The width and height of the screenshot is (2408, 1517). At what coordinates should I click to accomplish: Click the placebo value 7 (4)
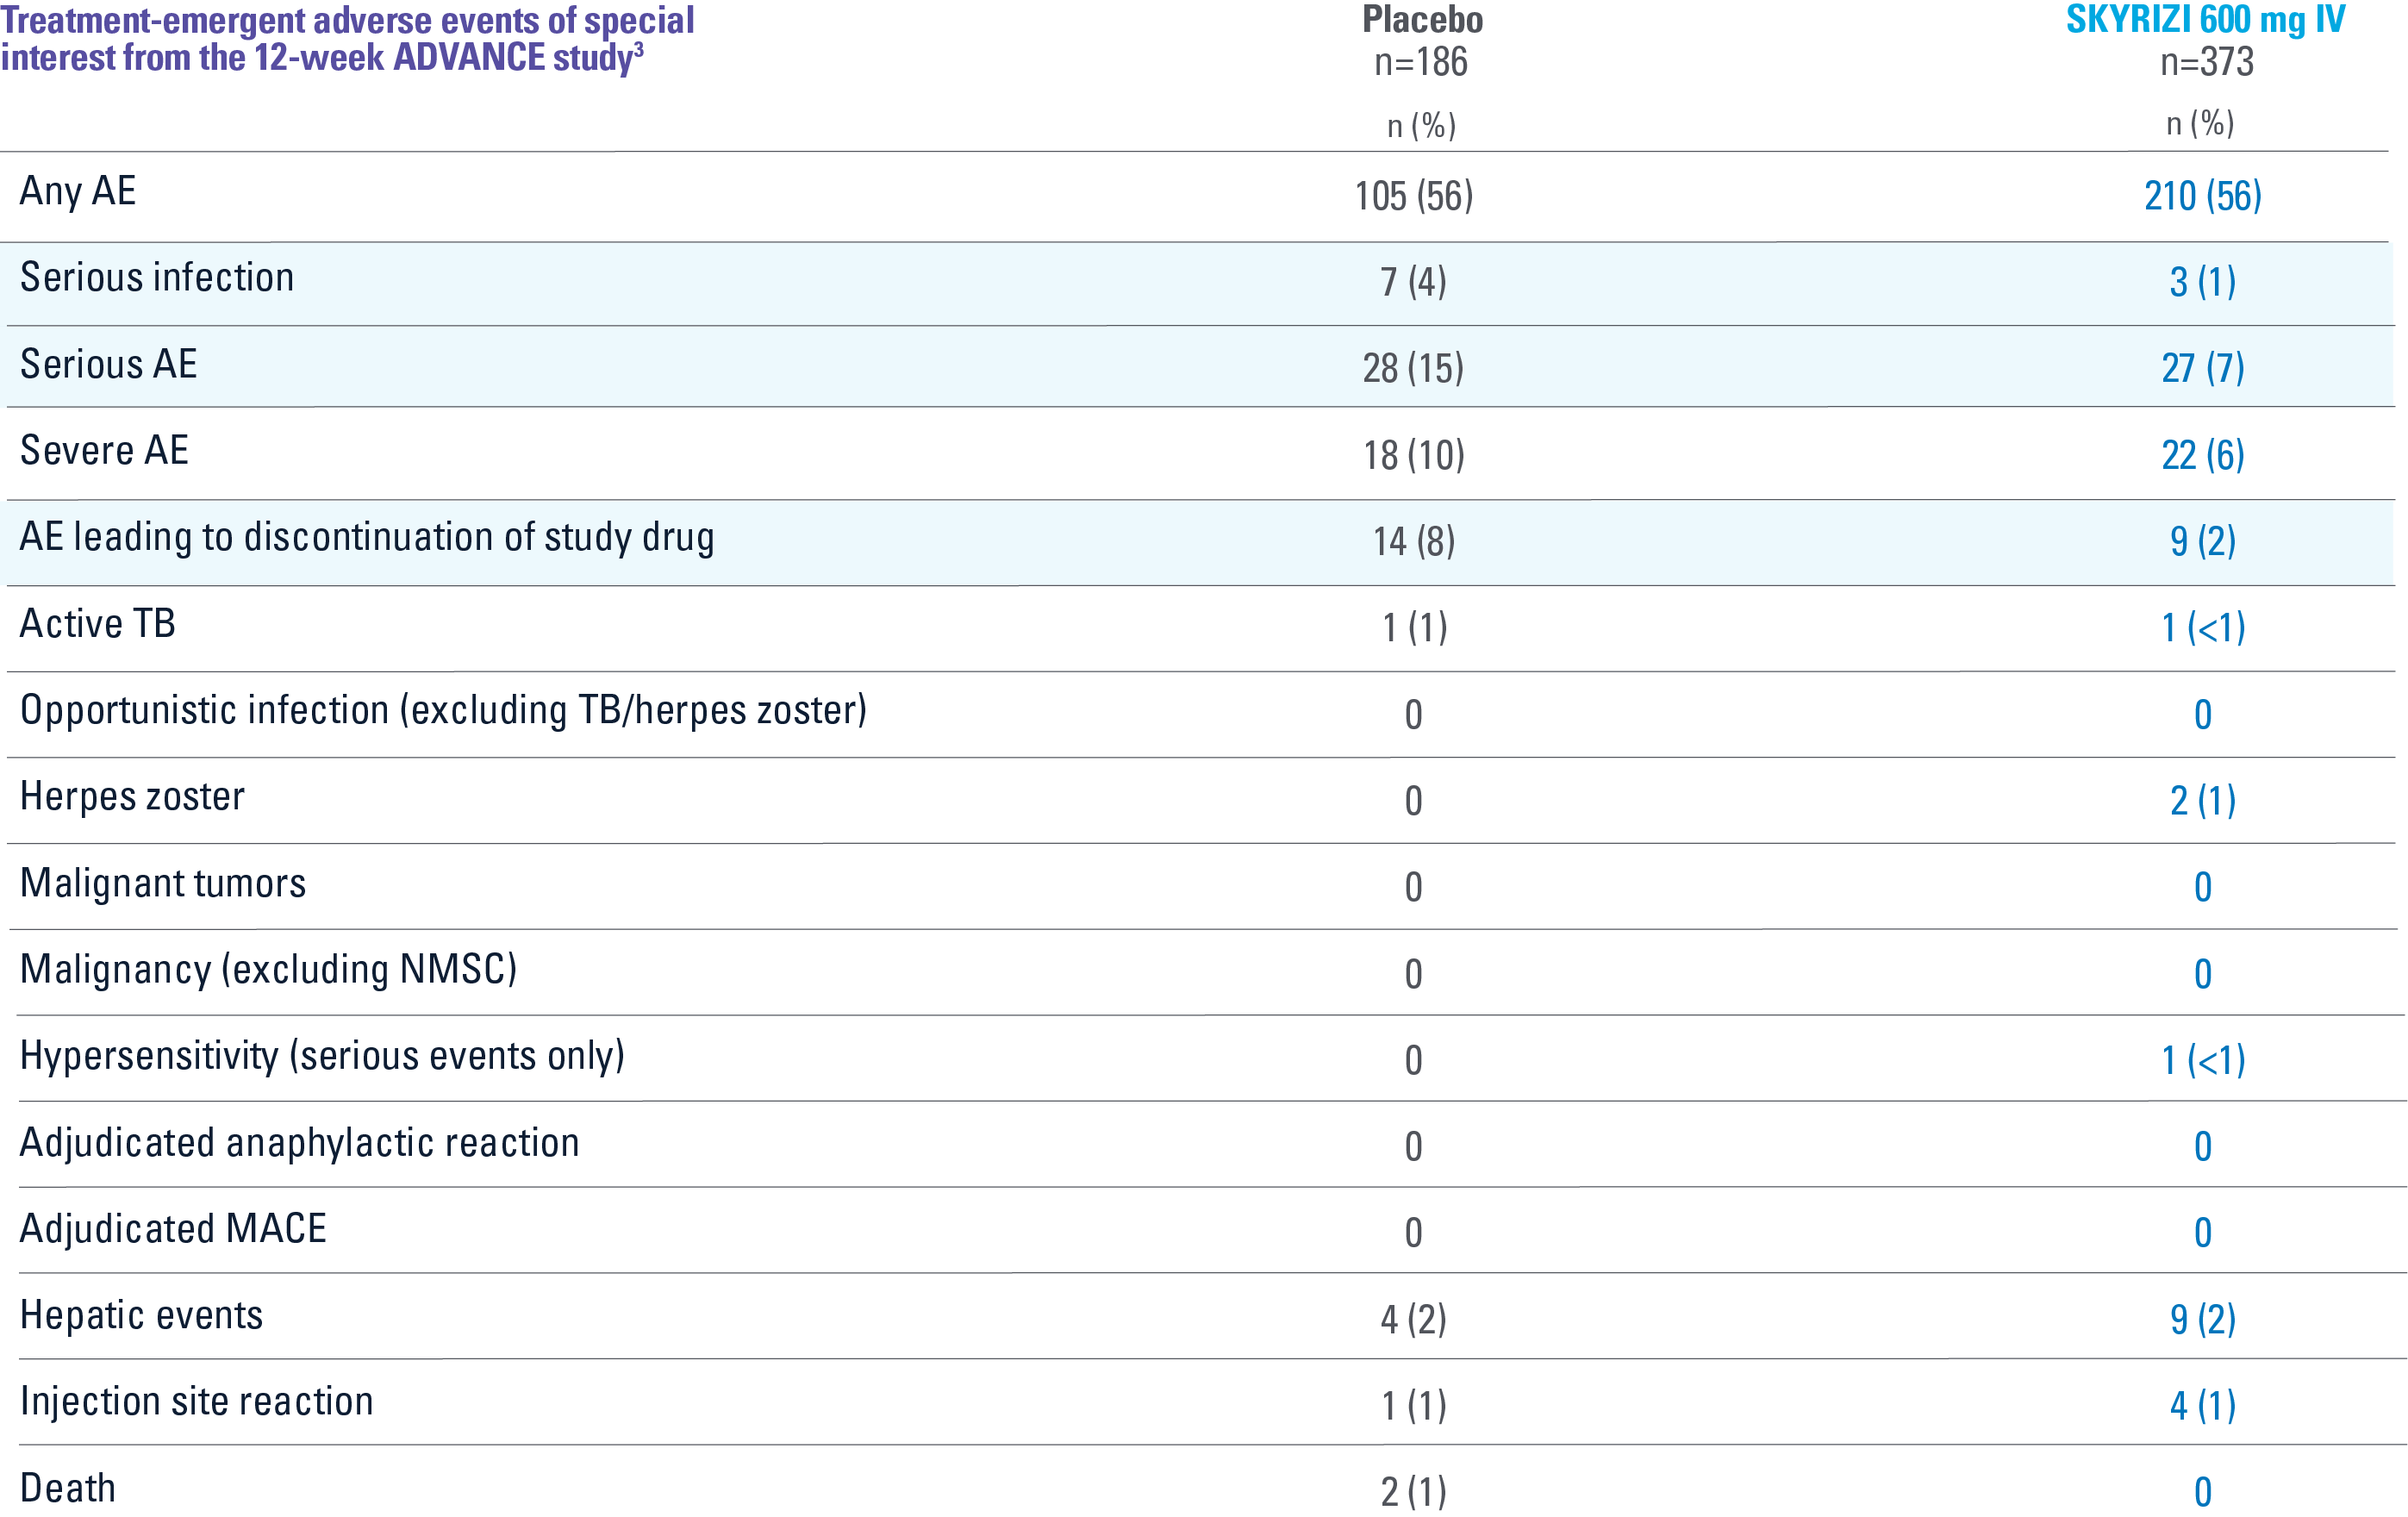pos(1414,282)
